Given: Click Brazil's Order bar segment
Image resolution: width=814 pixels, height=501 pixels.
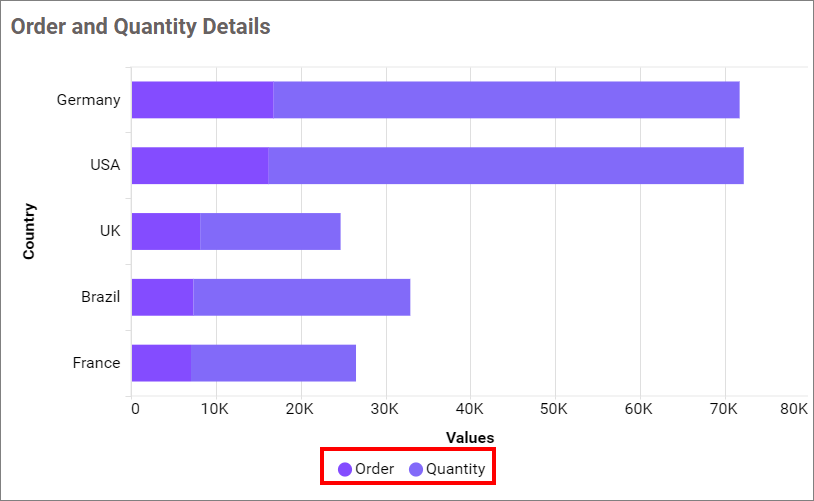Looking at the screenshot, I should (x=162, y=297).
